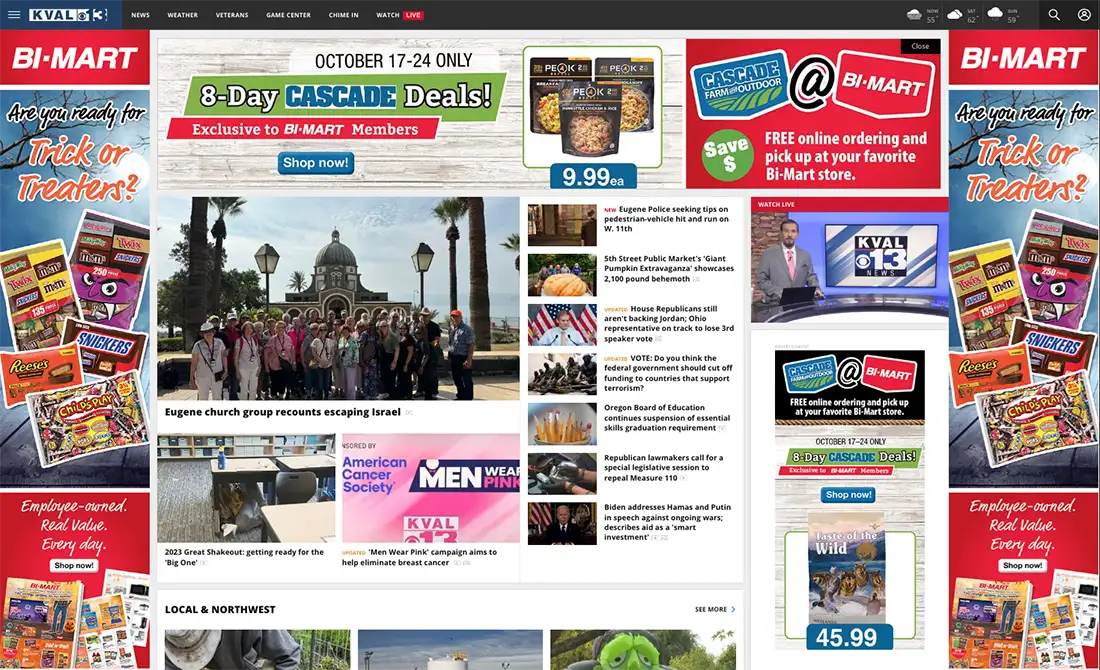Click Shop now in top banner

(316, 163)
